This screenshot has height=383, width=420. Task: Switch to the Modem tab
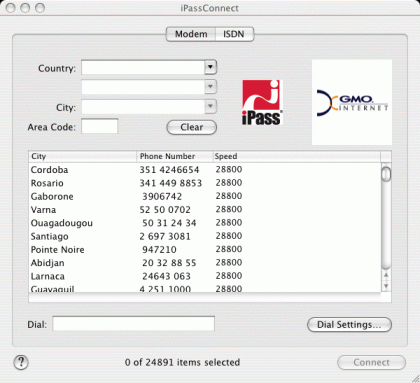[191, 34]
